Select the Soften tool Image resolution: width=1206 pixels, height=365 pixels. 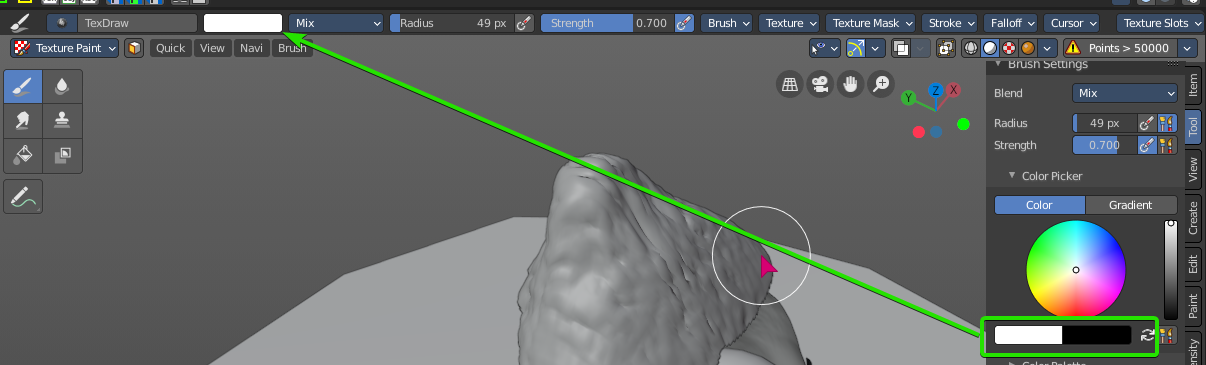tap(62, 87)
